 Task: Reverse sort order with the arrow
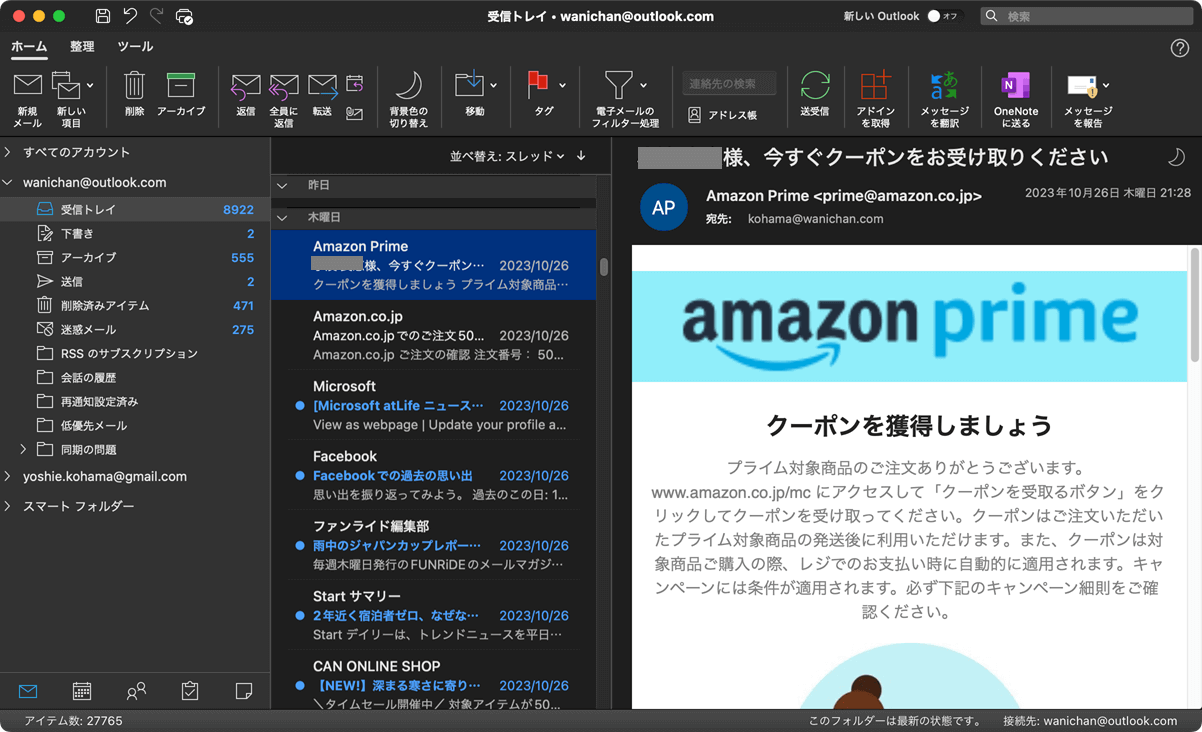pos(581,156)
